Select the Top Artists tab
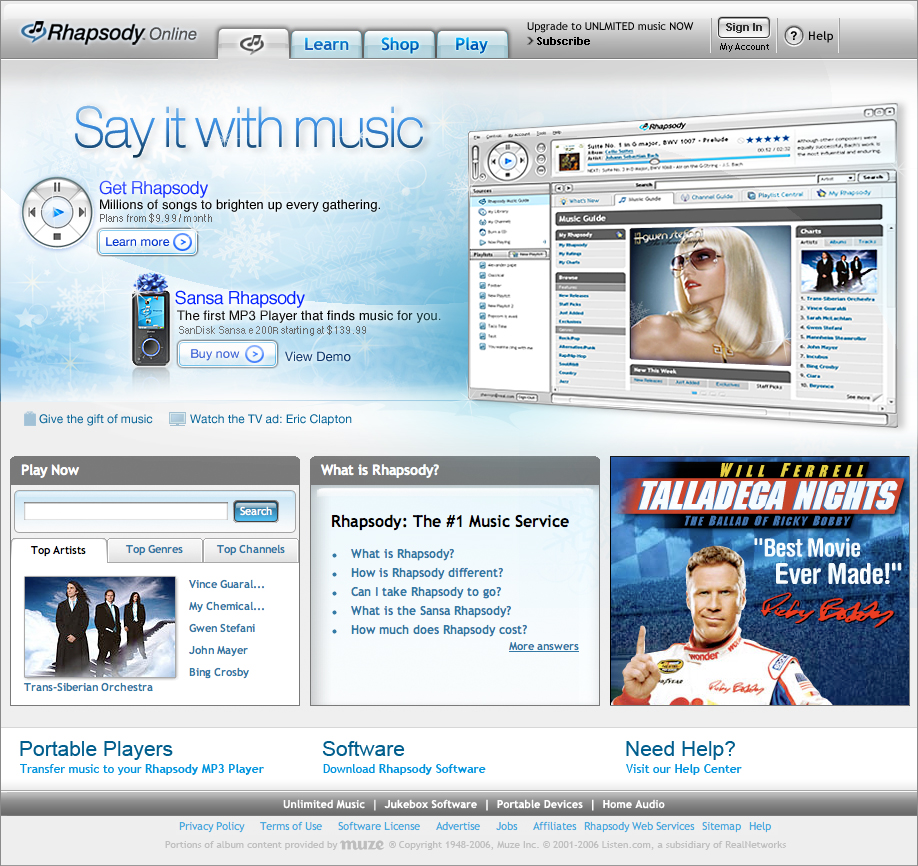Screen dimensions: 918x866 [x=59, y=550]
